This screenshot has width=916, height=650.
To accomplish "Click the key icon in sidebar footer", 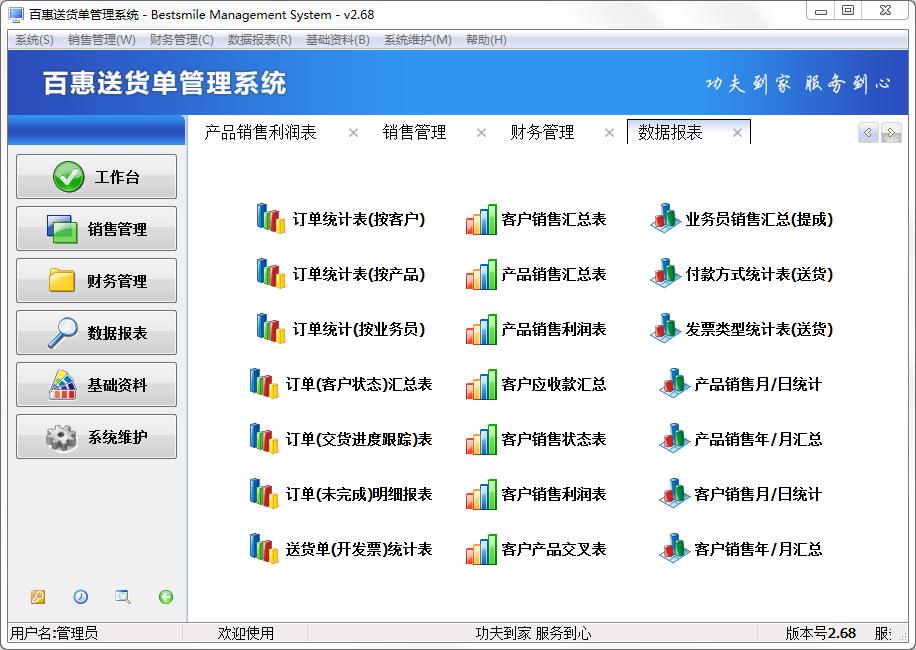I will (37, 597).
